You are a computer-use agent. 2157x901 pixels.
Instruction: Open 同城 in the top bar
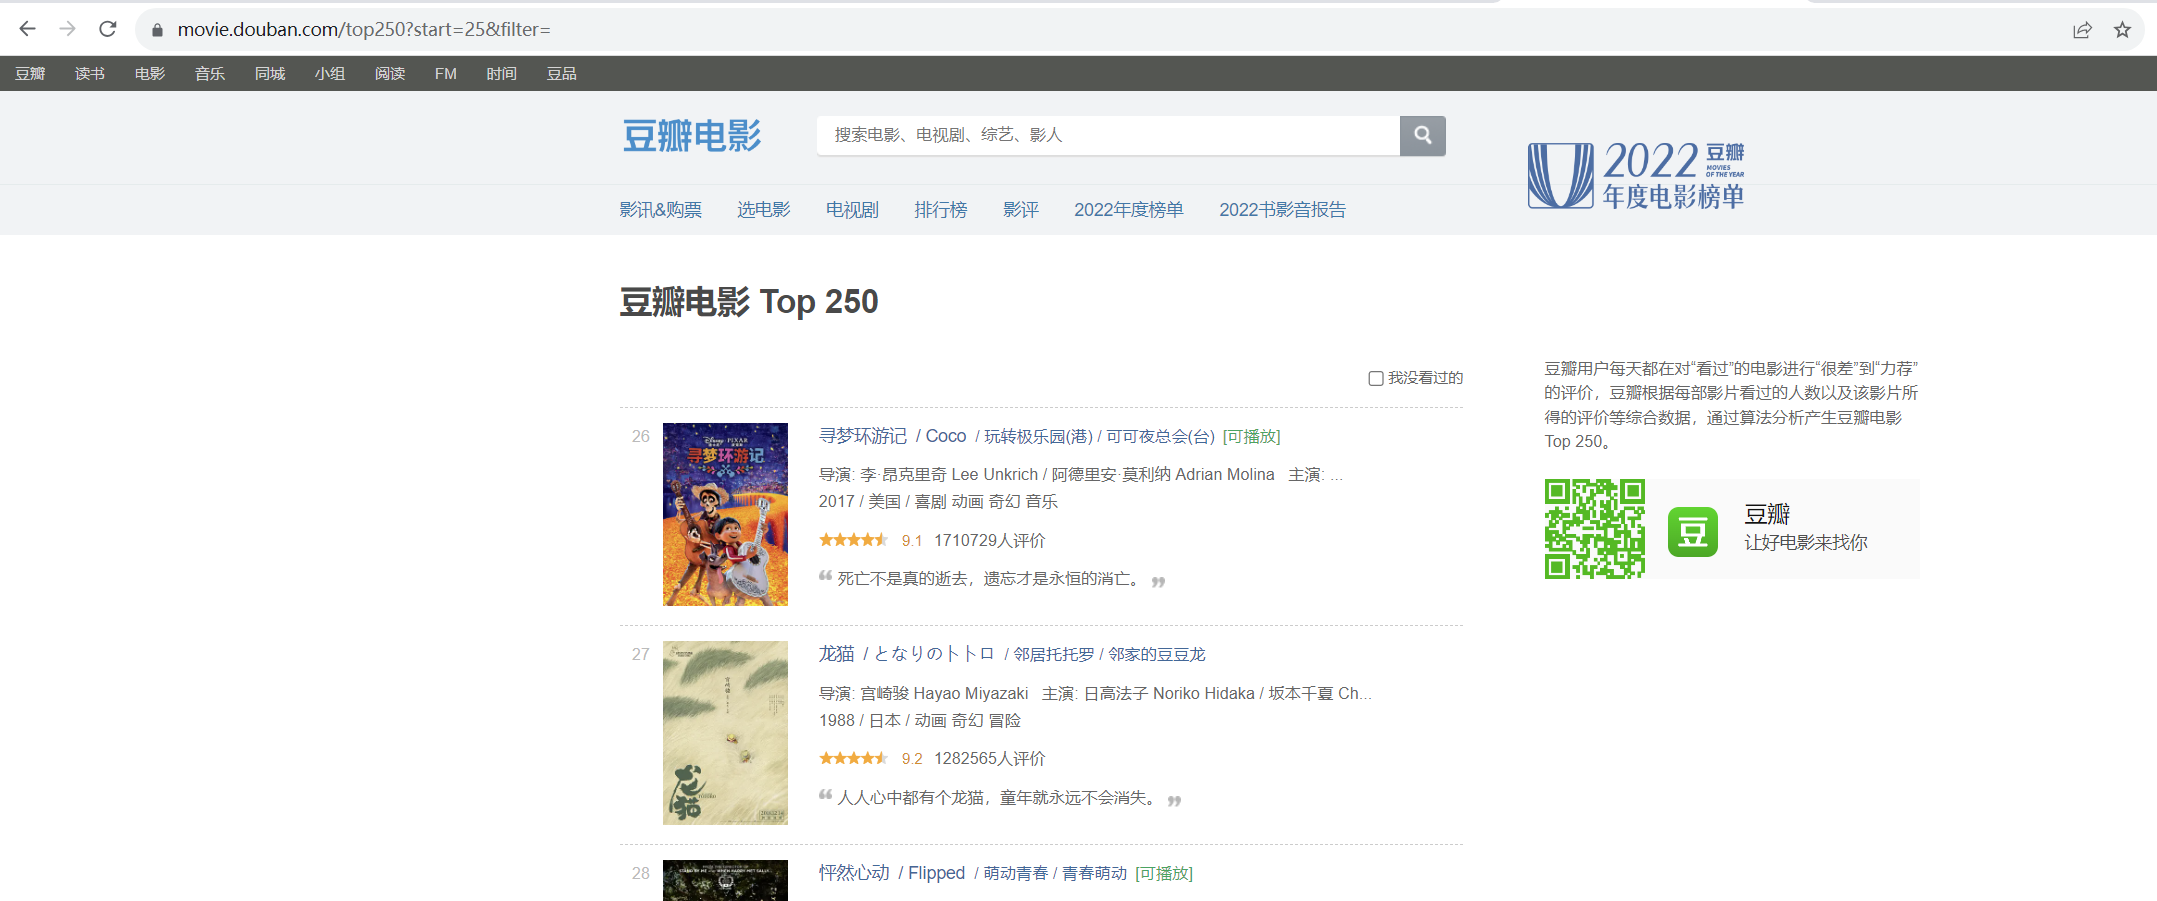point(270,73)
